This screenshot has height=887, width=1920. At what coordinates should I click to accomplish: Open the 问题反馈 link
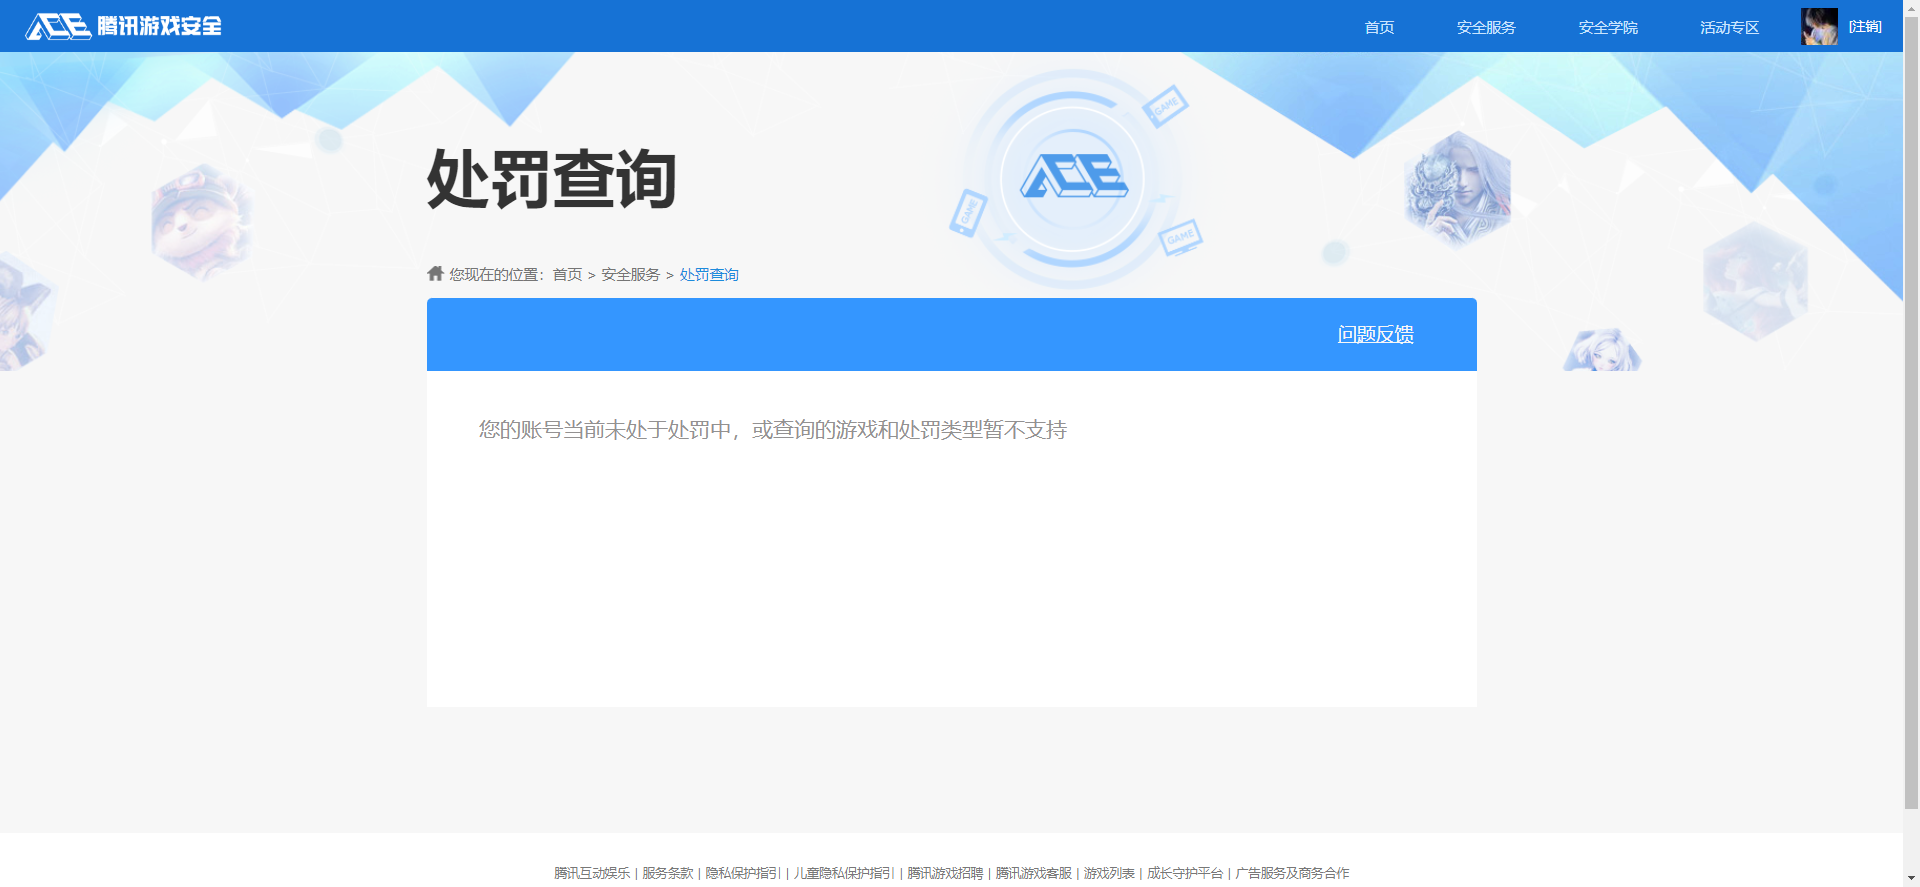tap(1375, 334)
